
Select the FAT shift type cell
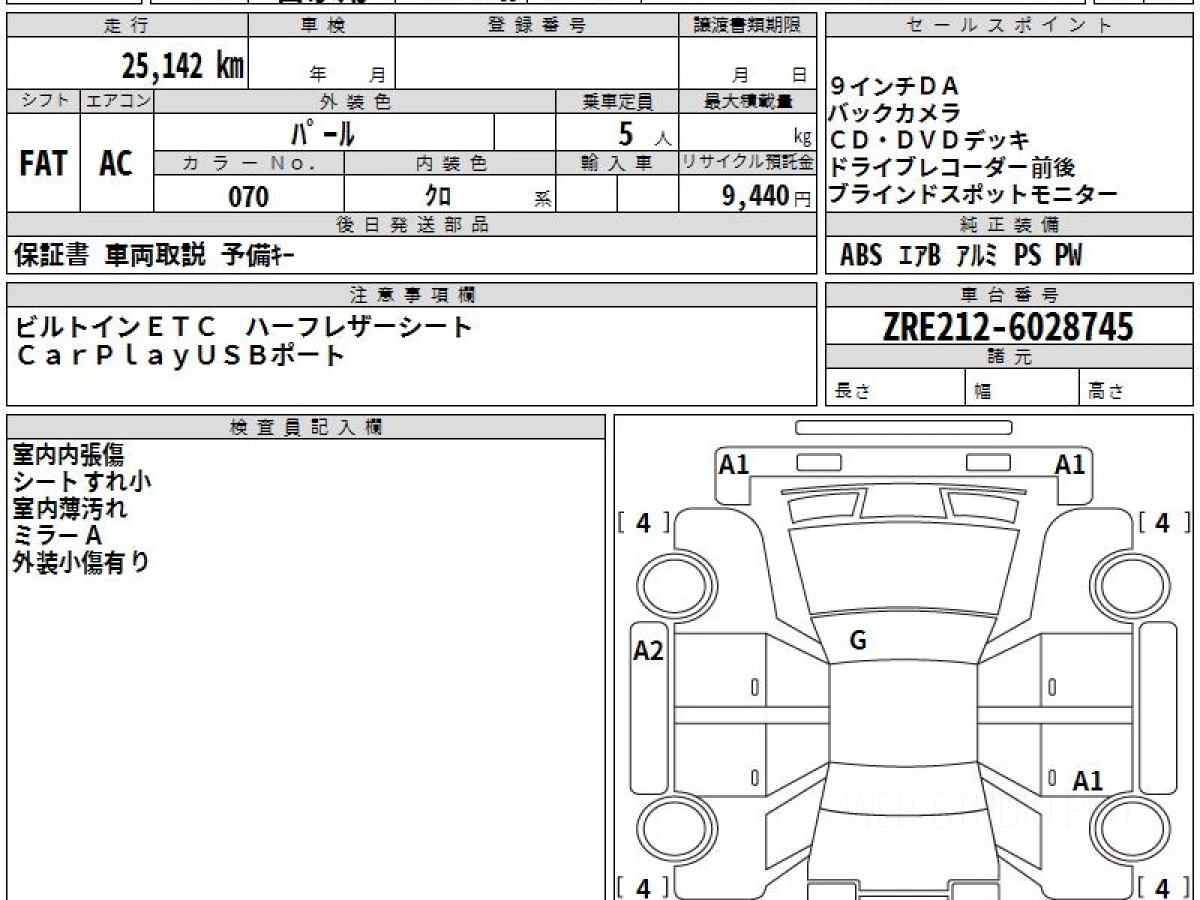[43, 164]
